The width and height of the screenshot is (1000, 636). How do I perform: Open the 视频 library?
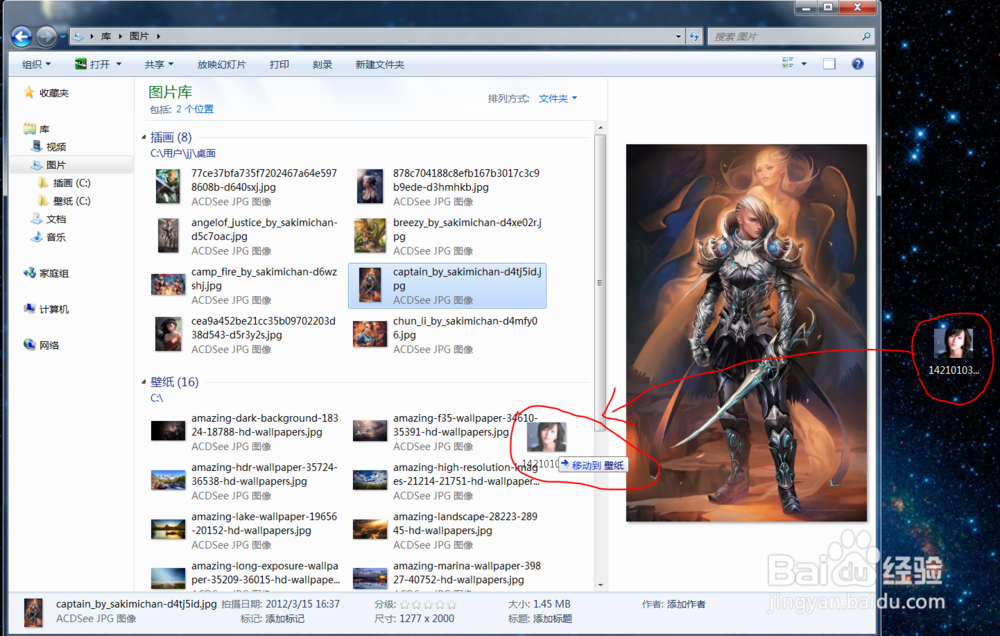[49, 147]
